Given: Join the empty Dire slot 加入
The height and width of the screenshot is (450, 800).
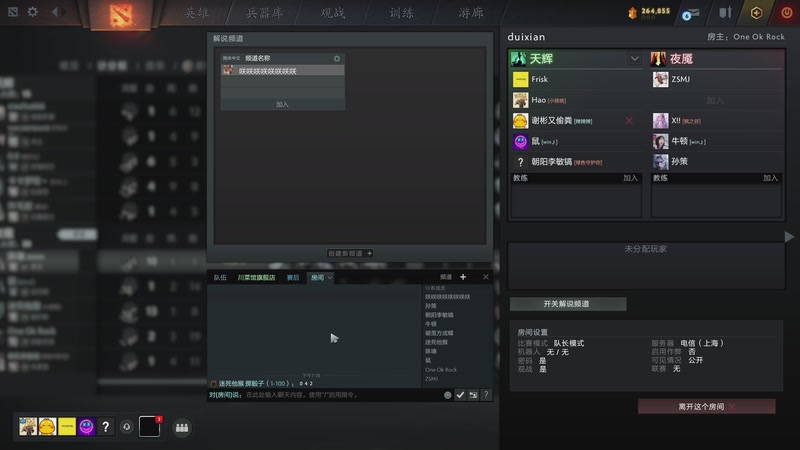Looking at the screenshot, I should (715, 101).
